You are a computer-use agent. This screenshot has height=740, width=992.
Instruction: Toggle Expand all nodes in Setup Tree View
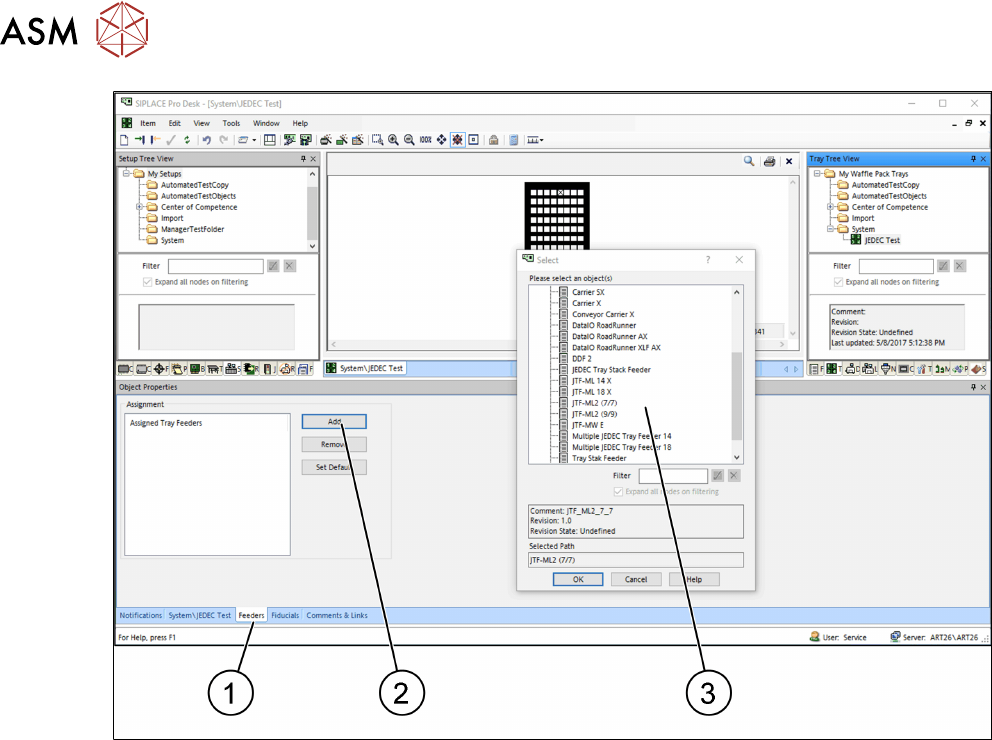pyautogui.click(x=147, y=282)
